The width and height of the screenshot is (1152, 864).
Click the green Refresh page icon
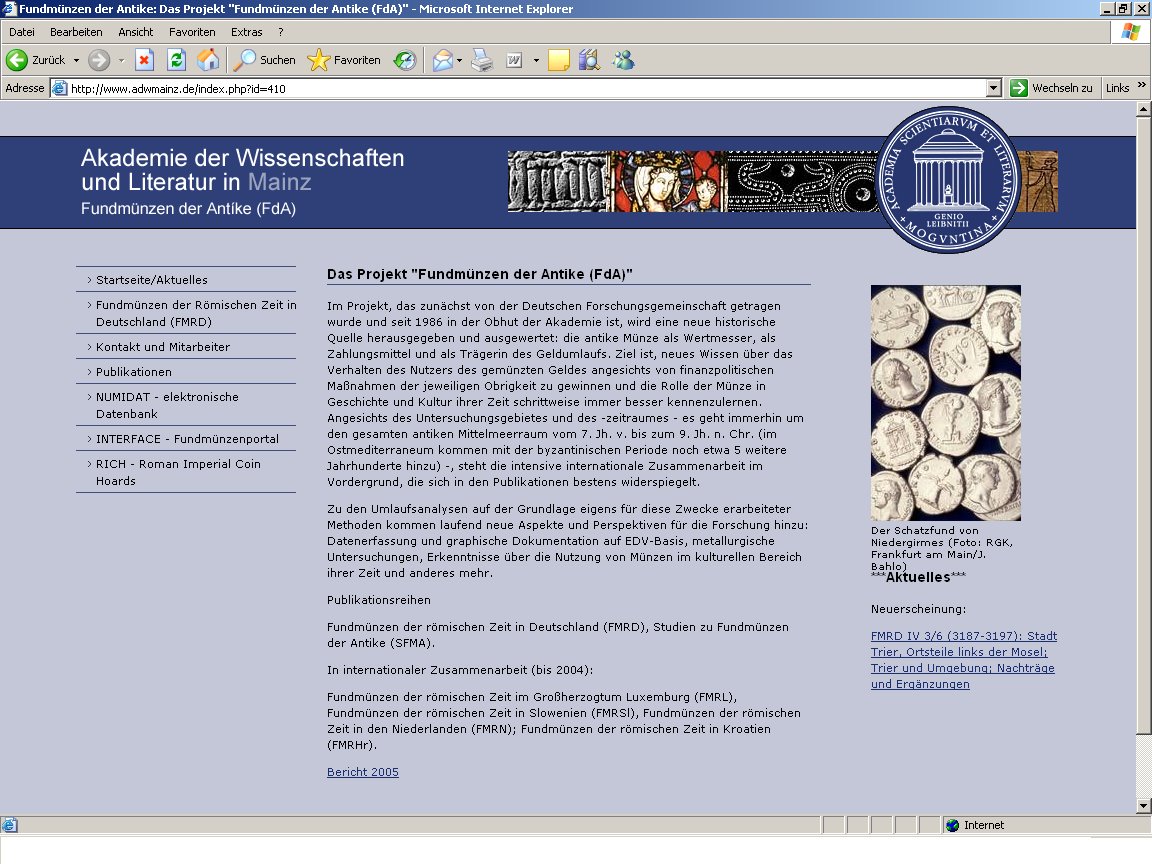[176, 60]
